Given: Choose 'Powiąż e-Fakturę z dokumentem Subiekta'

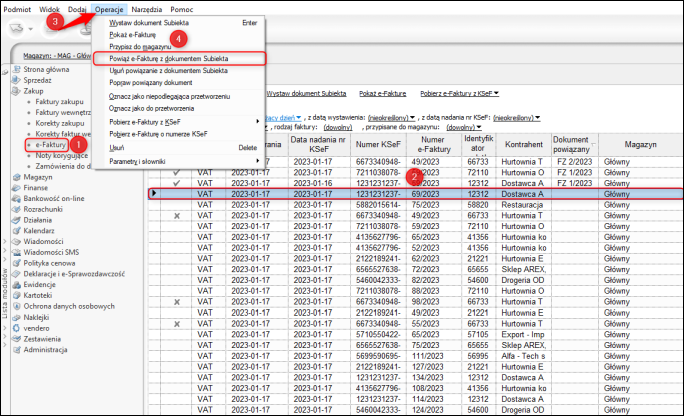Looking at the screenshot, I should point(167,59).
